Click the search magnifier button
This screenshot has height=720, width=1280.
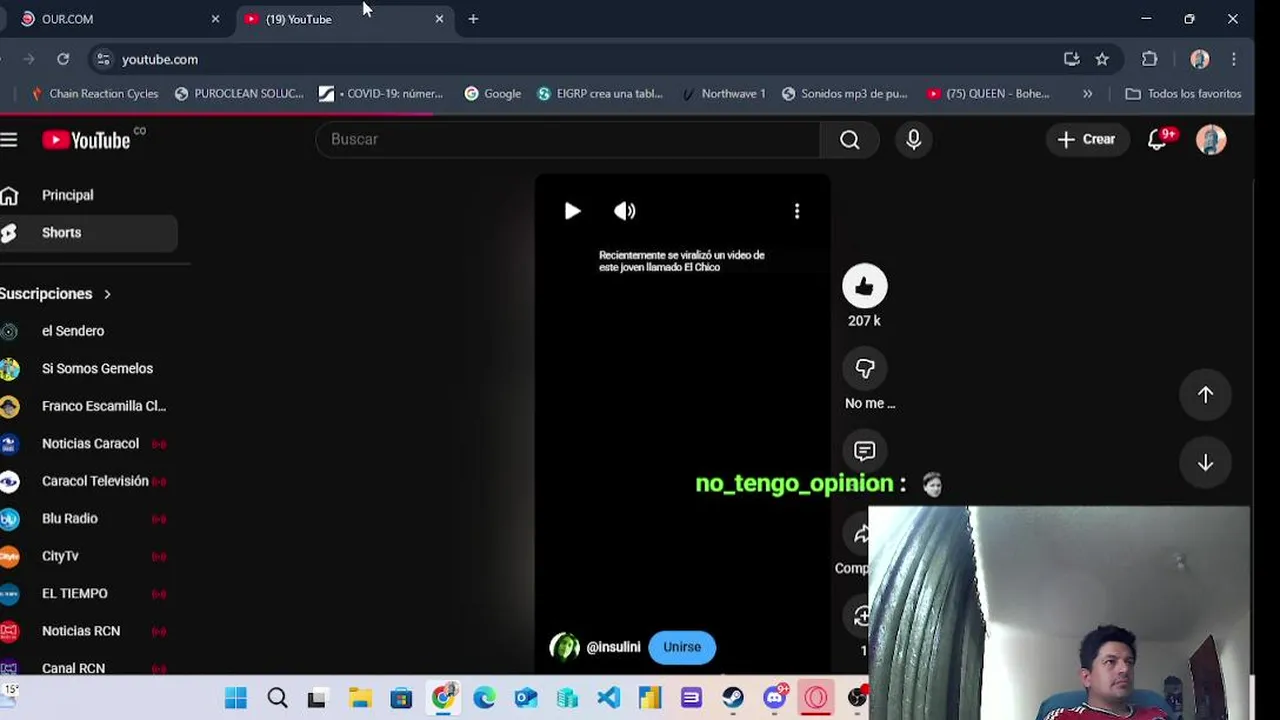pos(849,140)
